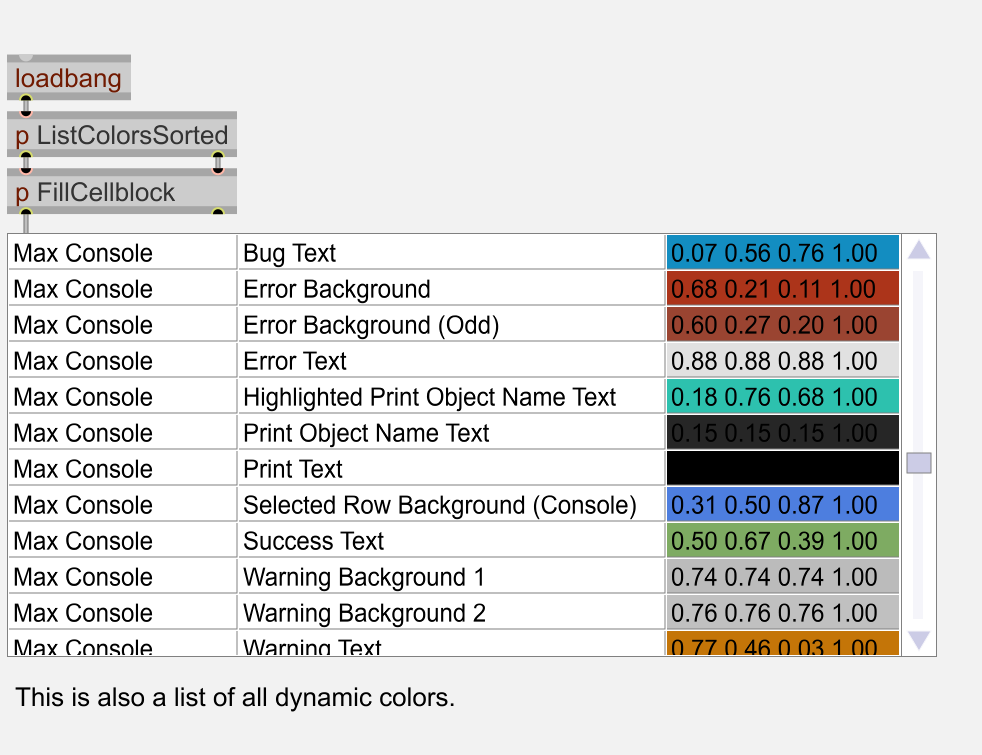Choose the blue Selected Row Background swatch

click(783, 505)
